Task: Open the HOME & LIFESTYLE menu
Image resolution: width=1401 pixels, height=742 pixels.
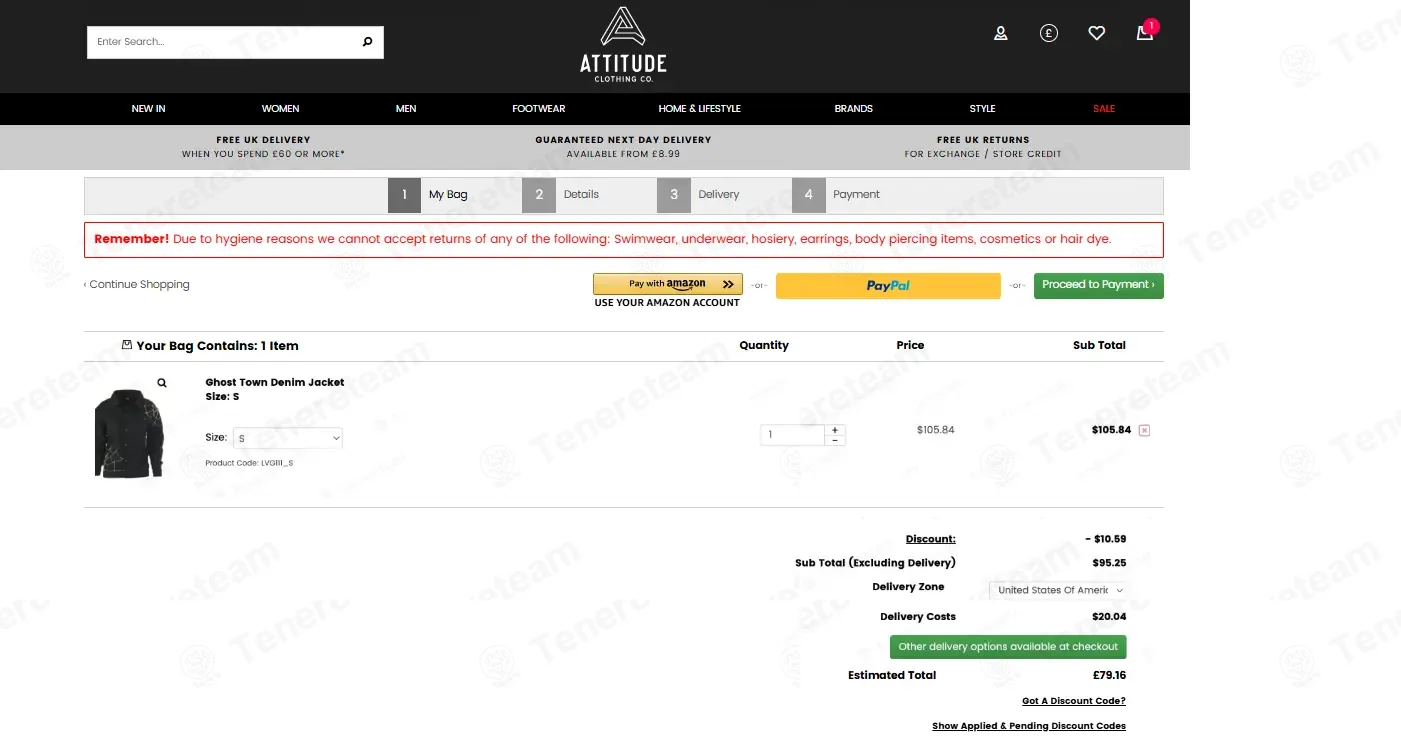Action: (700, 108)
